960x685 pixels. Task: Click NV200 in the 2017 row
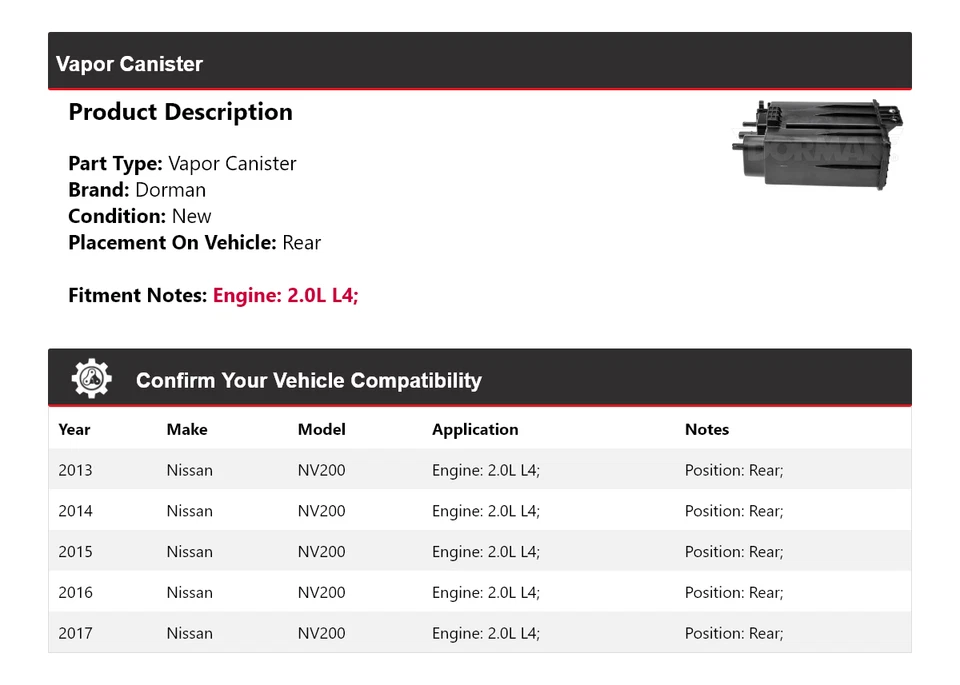321,633
